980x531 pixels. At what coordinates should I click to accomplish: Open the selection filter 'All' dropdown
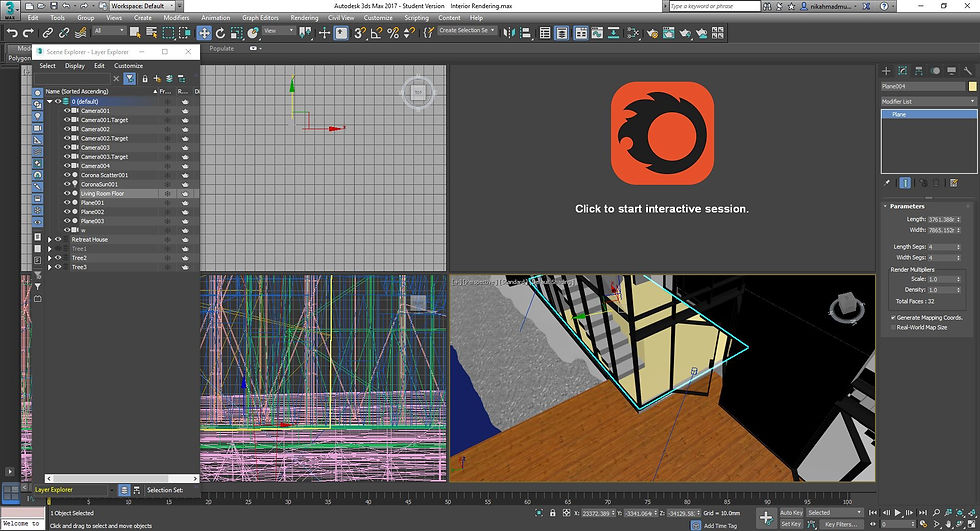[110, 31]
